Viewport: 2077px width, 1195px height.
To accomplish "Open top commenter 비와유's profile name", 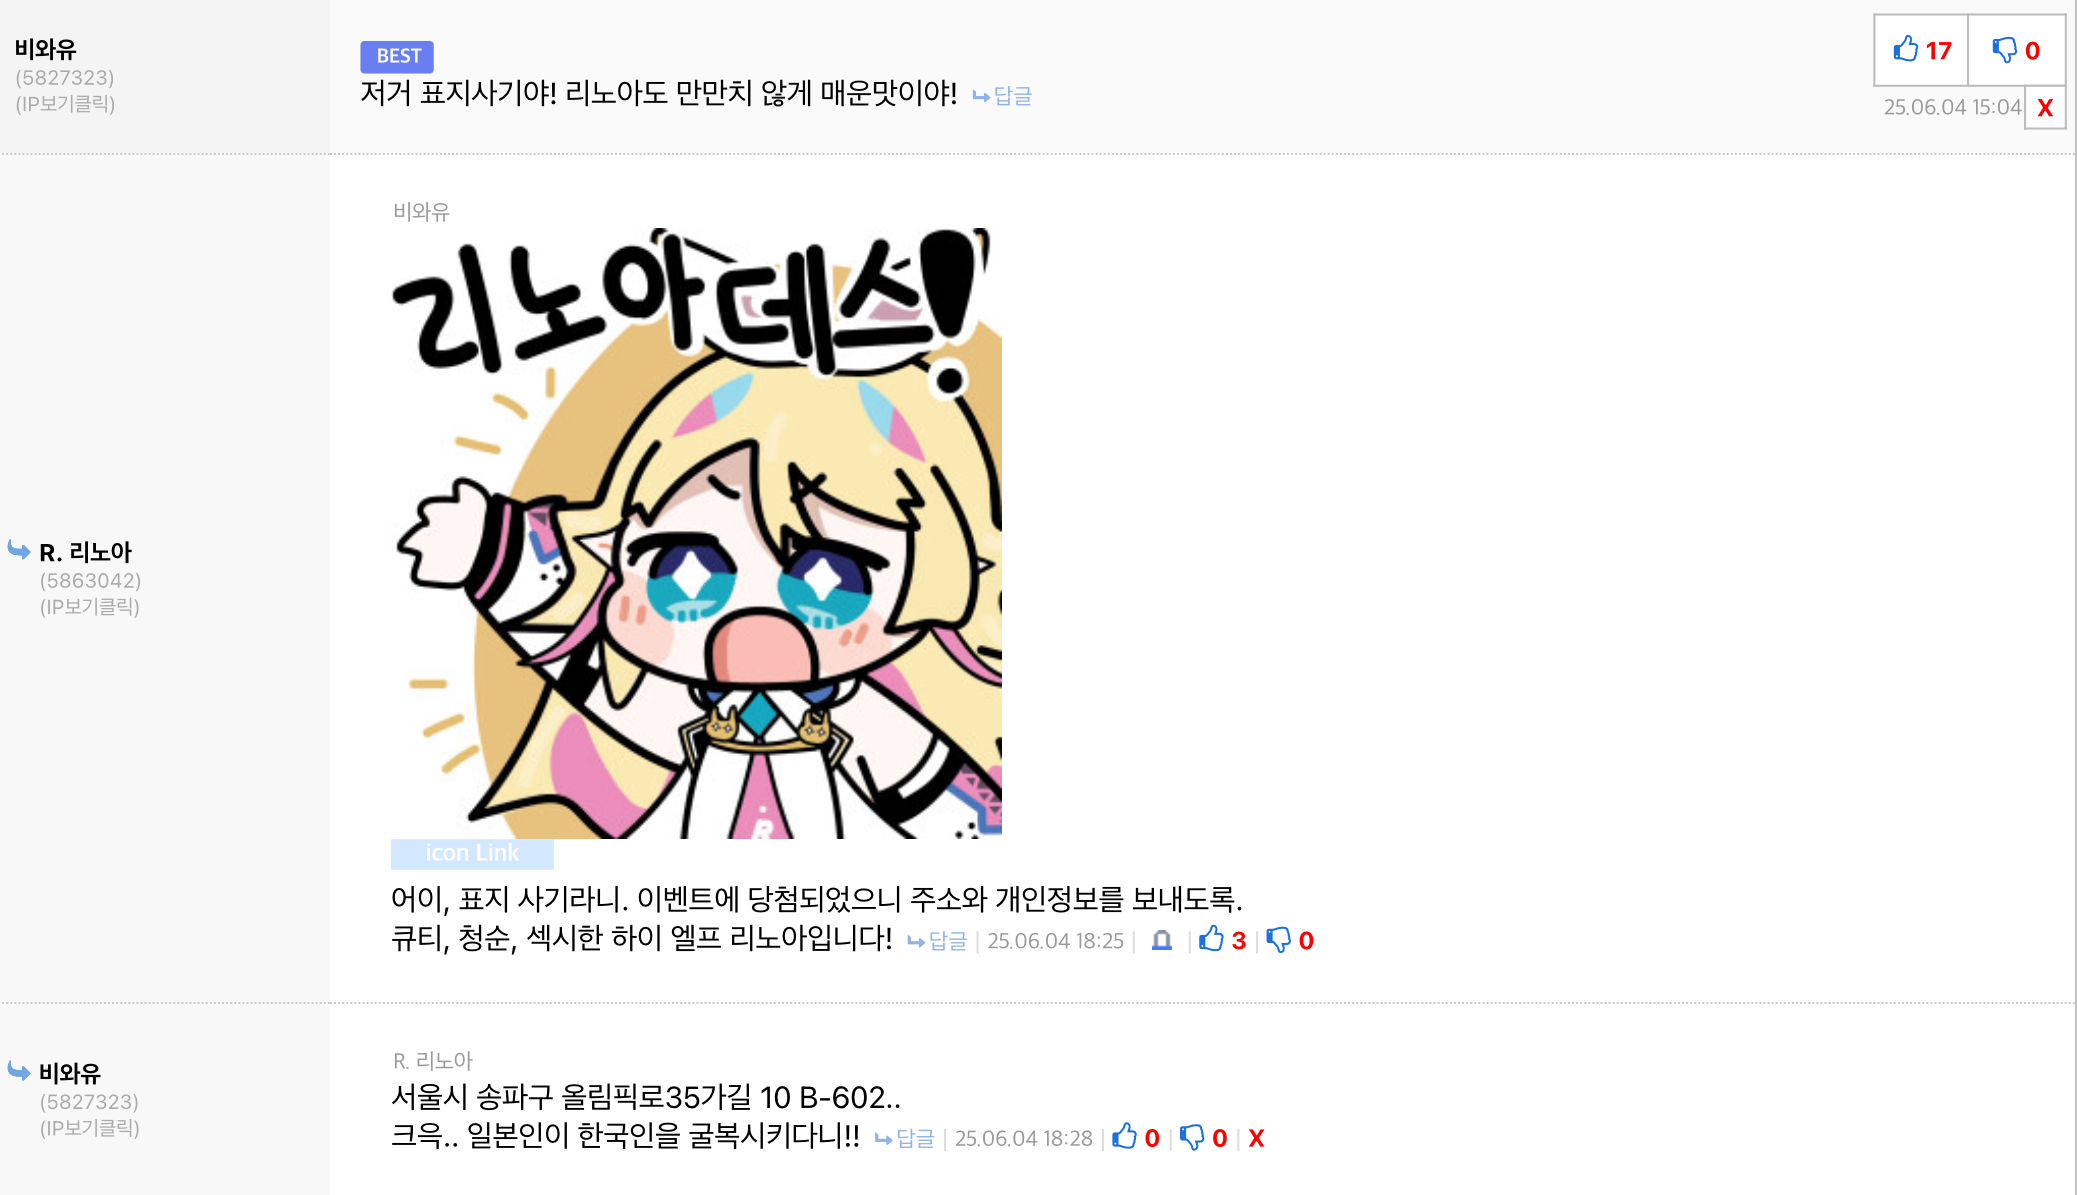I will click(x=45, y=49).
